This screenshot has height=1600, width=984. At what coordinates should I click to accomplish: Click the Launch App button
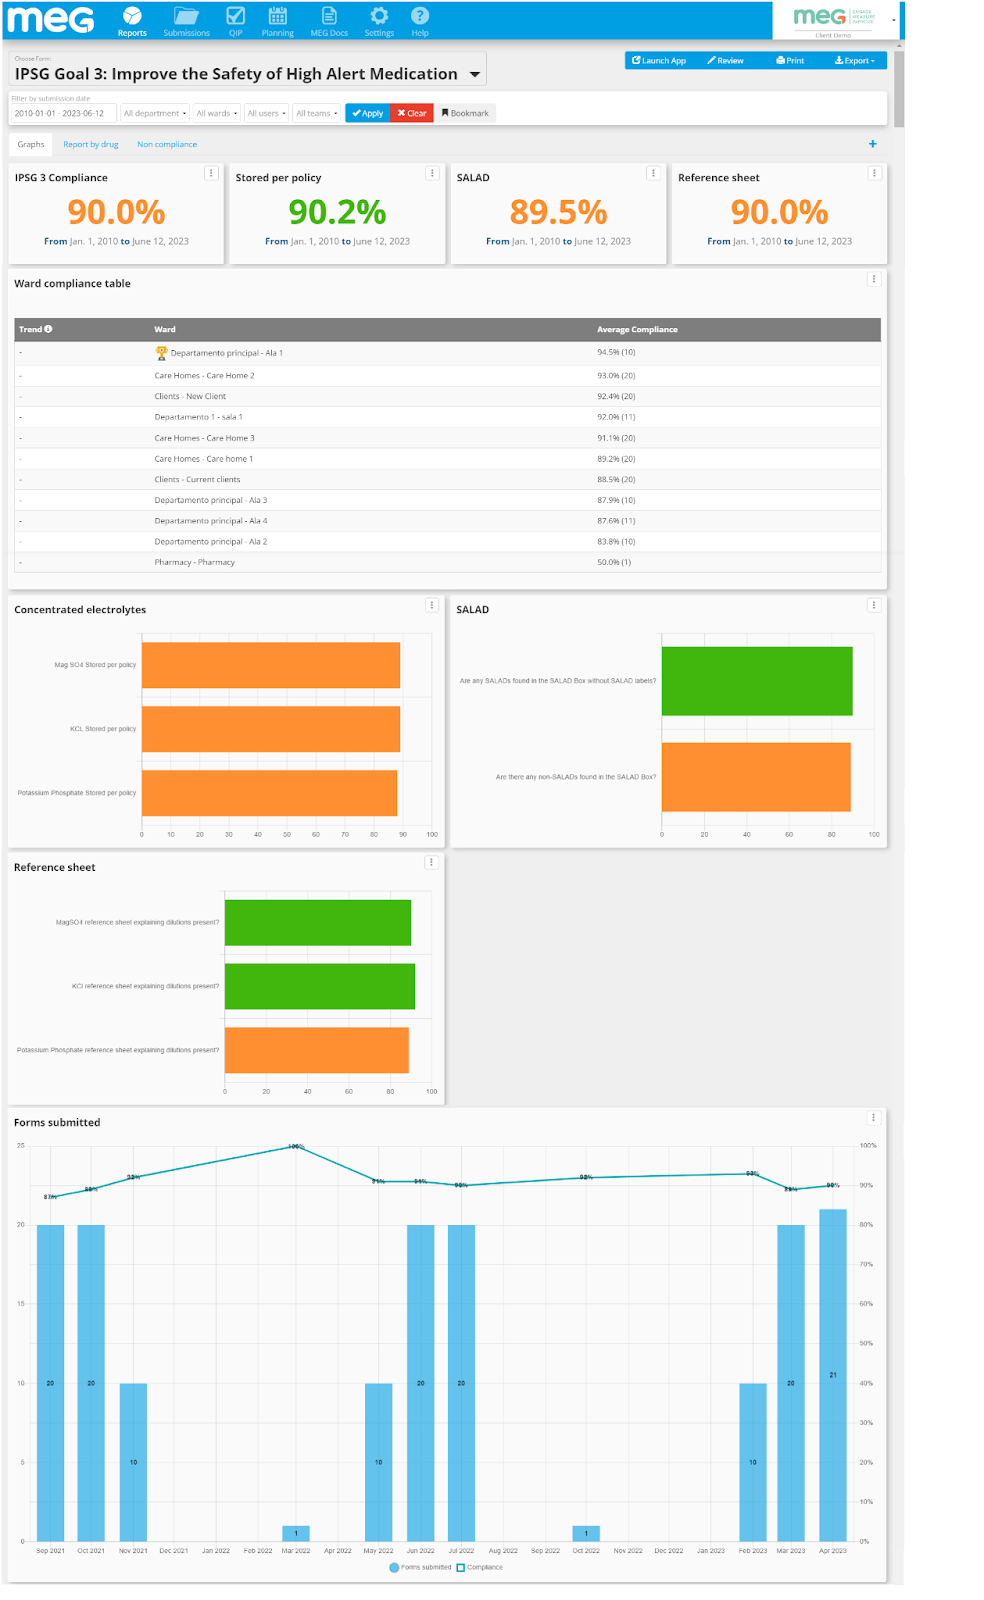(x=659, y=60)
